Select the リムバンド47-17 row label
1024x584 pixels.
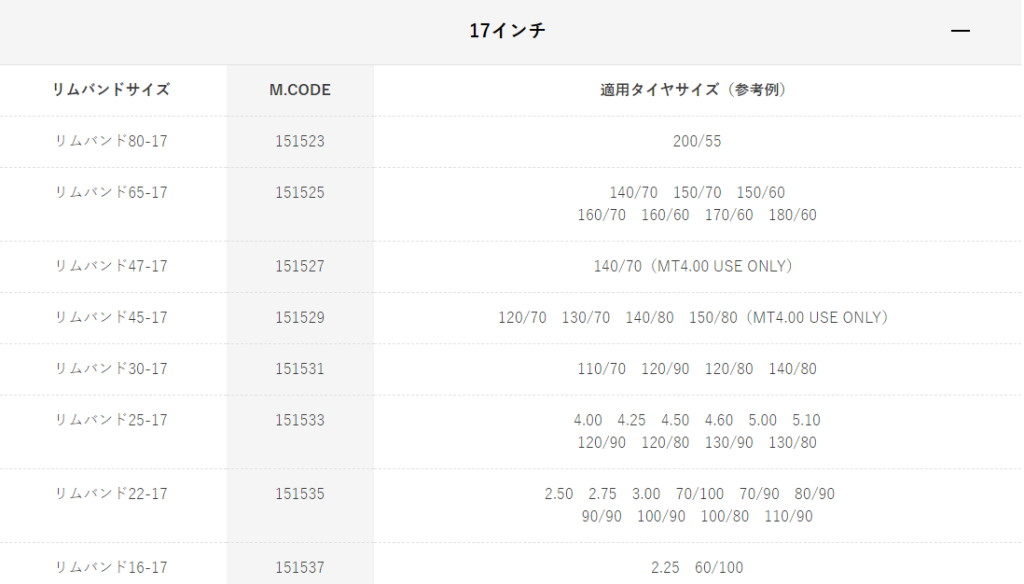pos(111,266)
